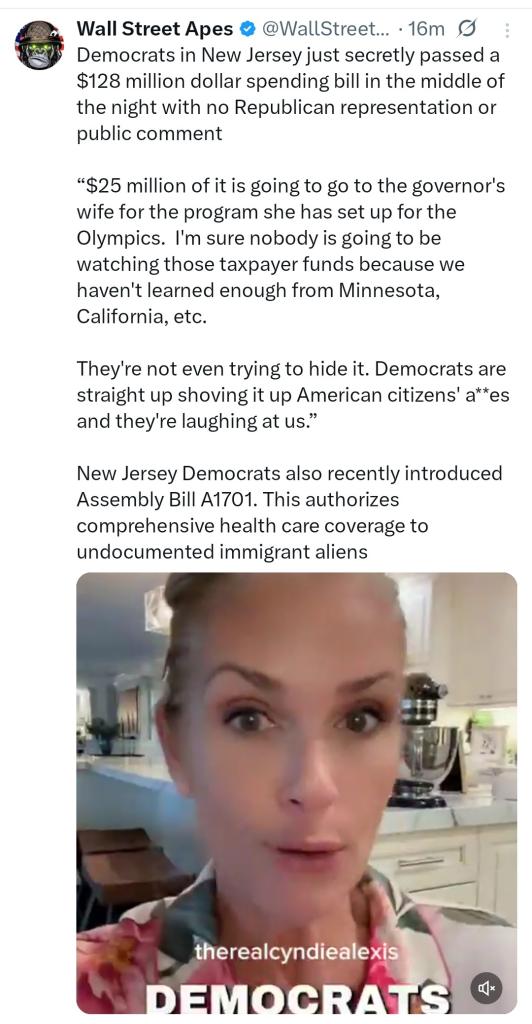The height and width of the screenshot is (1024, 532).
Task: Unmute the video with the speaker icon
Action: click(x=487, y=989)
